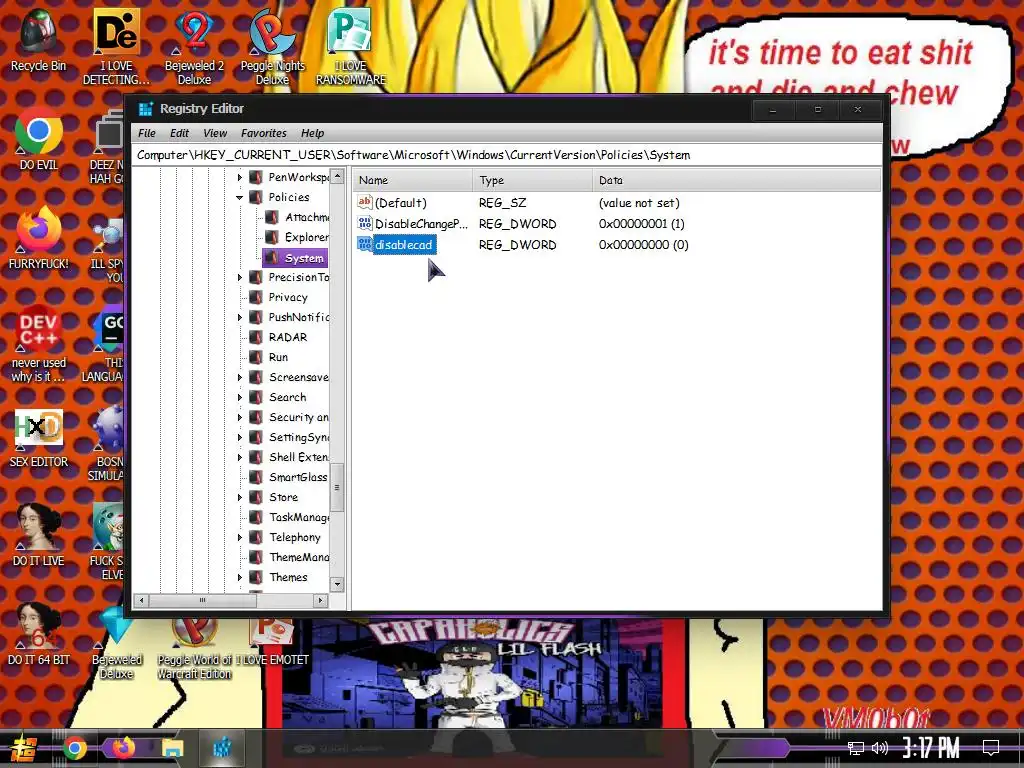
Task: Open the Favorites menu
Action: pyautogui.click(x=264, y=133)
